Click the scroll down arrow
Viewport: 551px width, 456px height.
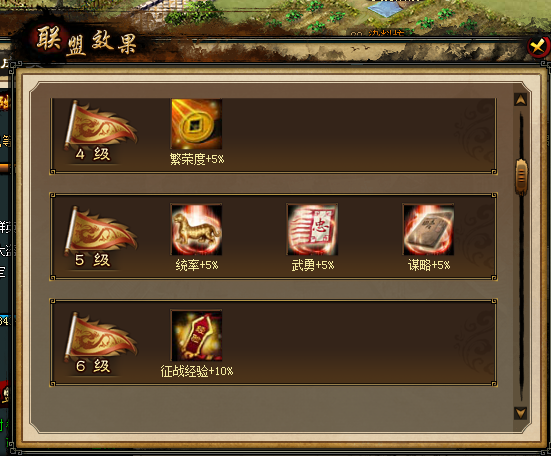pos(520,413)
